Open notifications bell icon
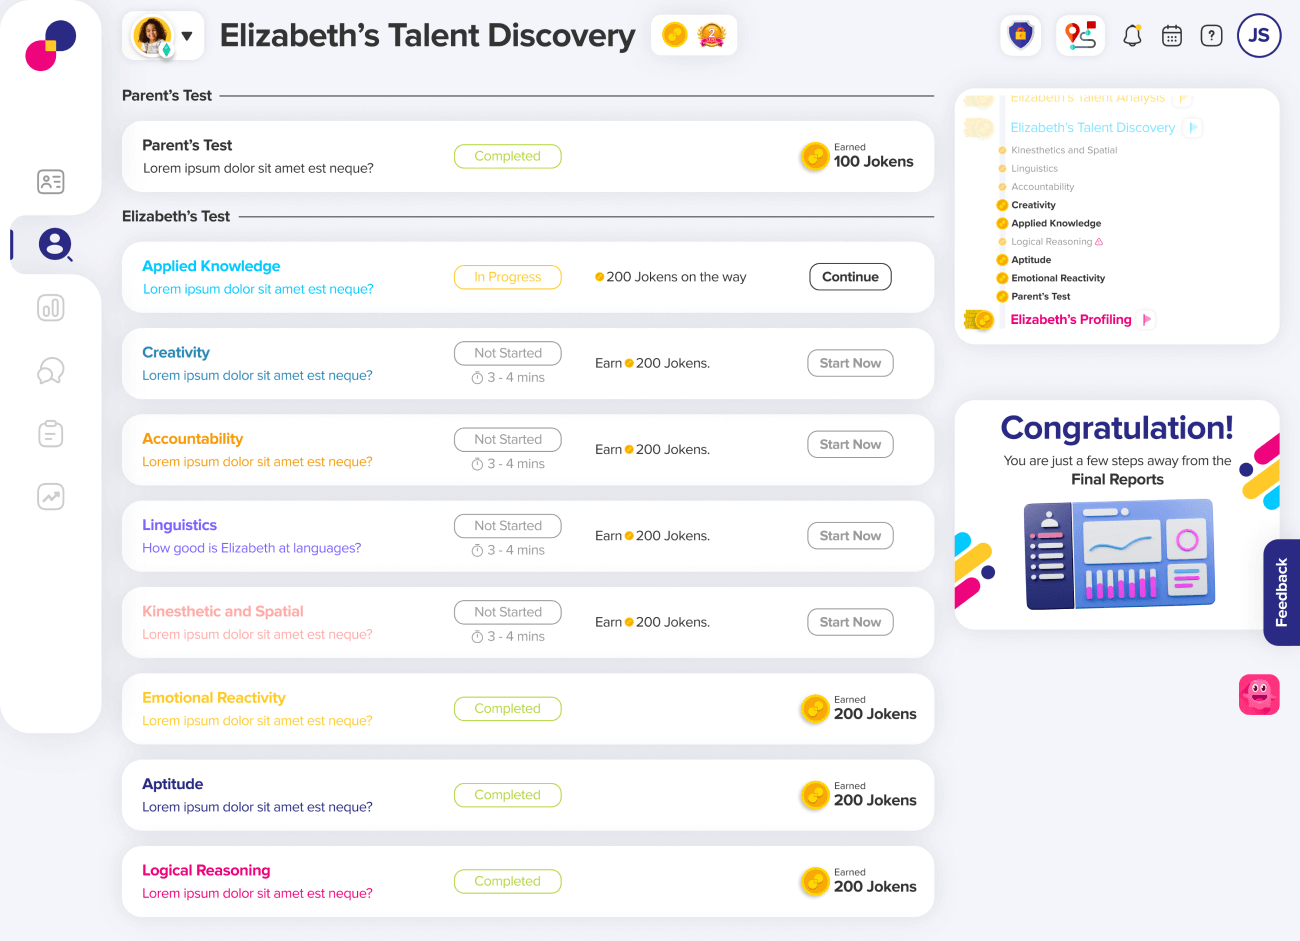1300x941 pixels. click(x=1132, y=36)
